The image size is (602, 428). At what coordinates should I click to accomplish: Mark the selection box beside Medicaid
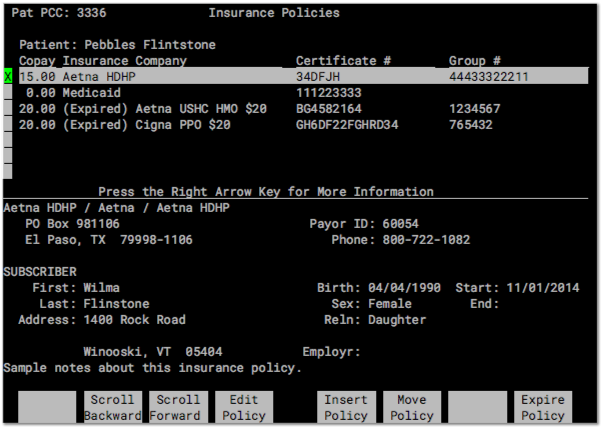pos(8,92)
